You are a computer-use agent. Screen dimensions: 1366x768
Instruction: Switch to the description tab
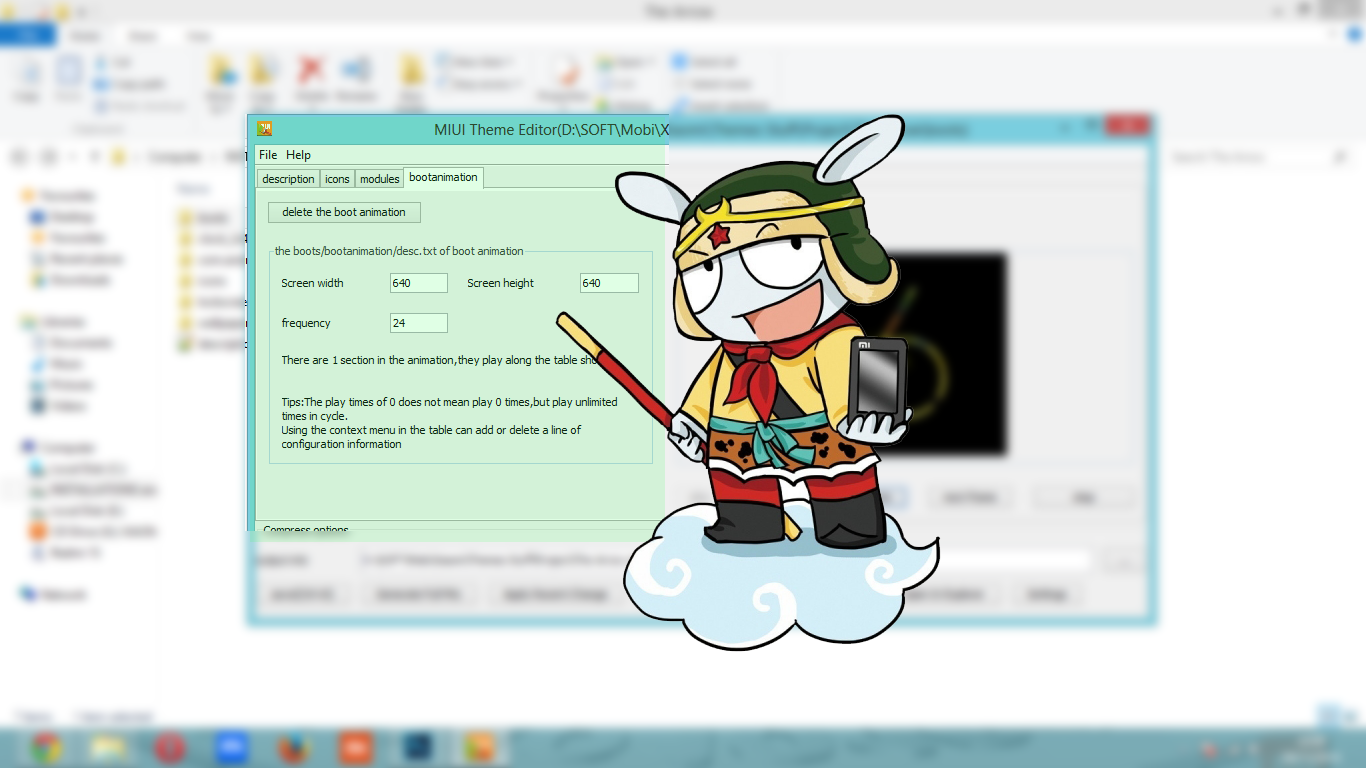click(288, 179)
